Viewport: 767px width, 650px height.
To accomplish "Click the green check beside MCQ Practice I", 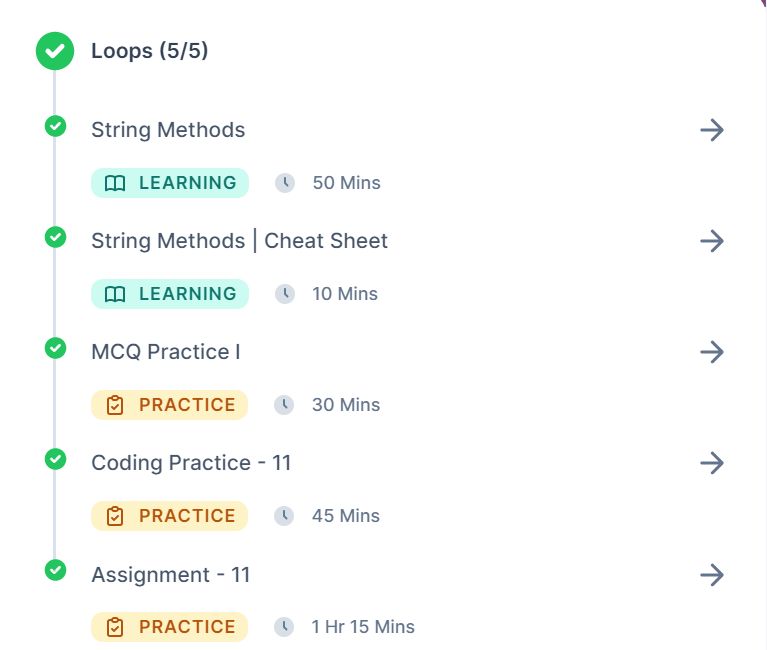I will pyautogui.click(x=56, y=348).
